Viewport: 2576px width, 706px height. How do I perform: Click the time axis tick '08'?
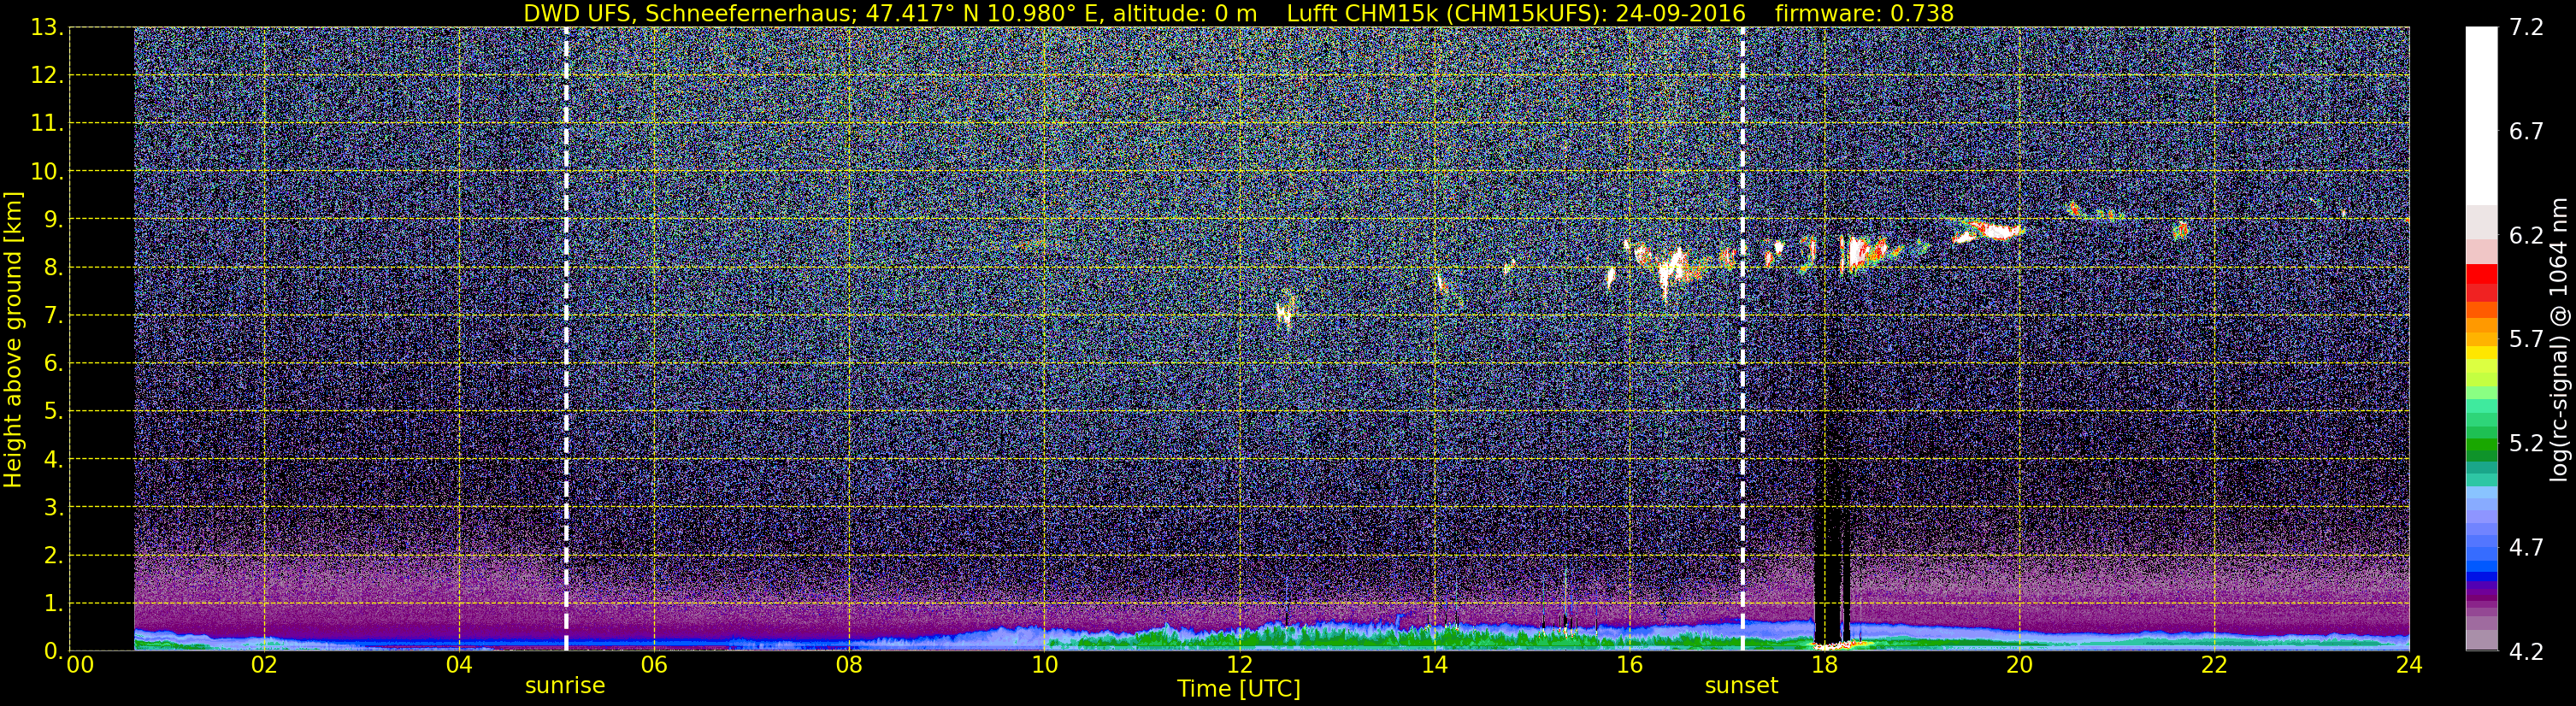(849, 666)
